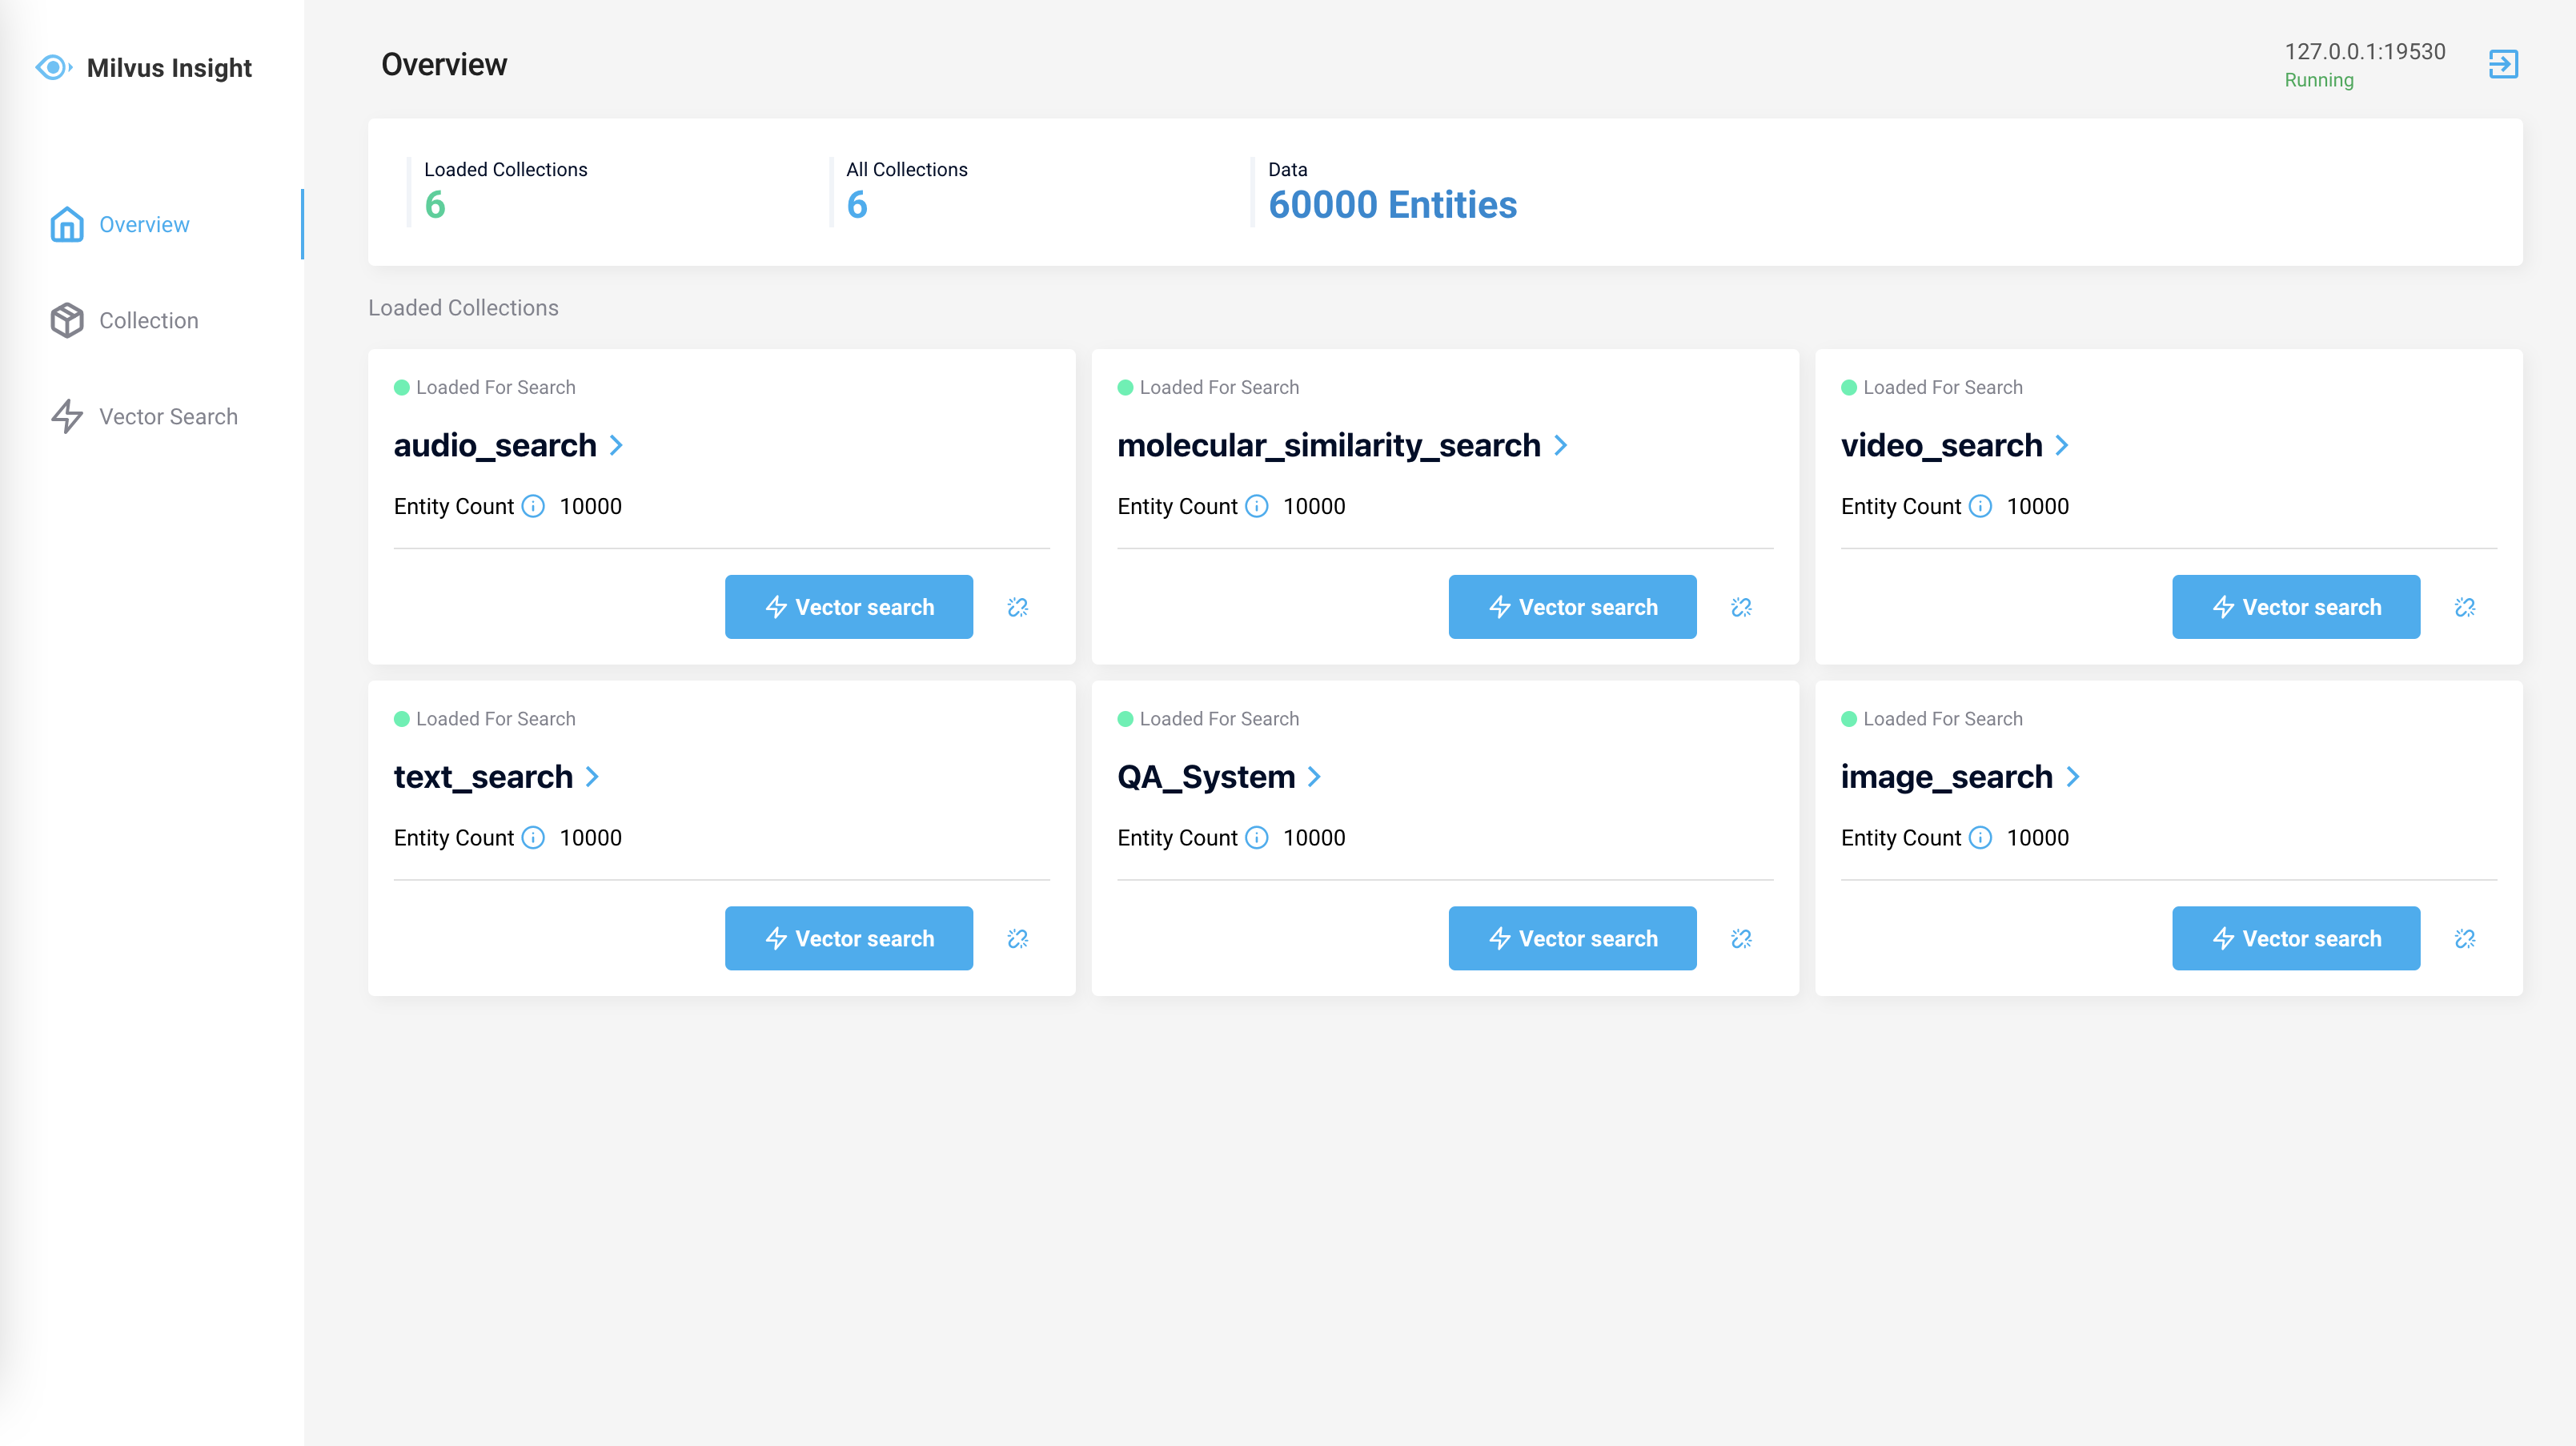Click the Entity Count info icon for audio_search
The image size is (2576, 1446).
tap(533, 506)
